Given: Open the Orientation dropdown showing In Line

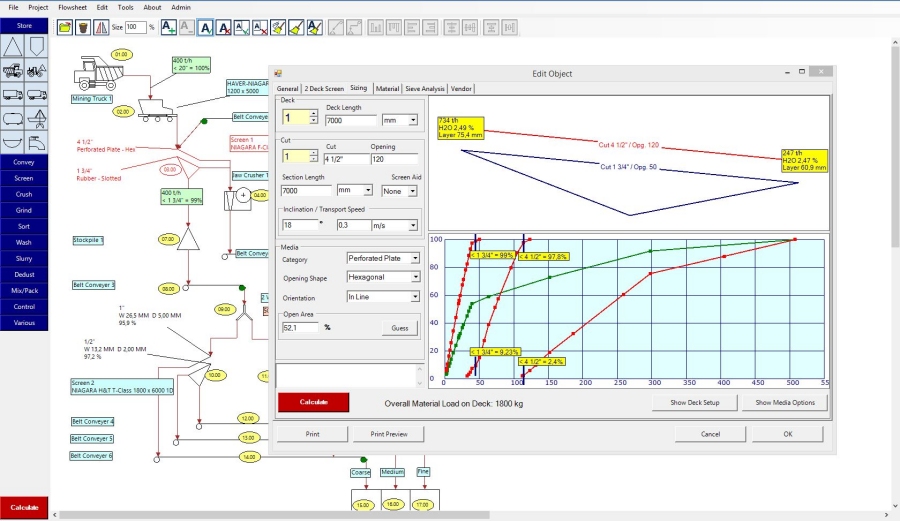Looking at the screenshot, I should 415,297.
